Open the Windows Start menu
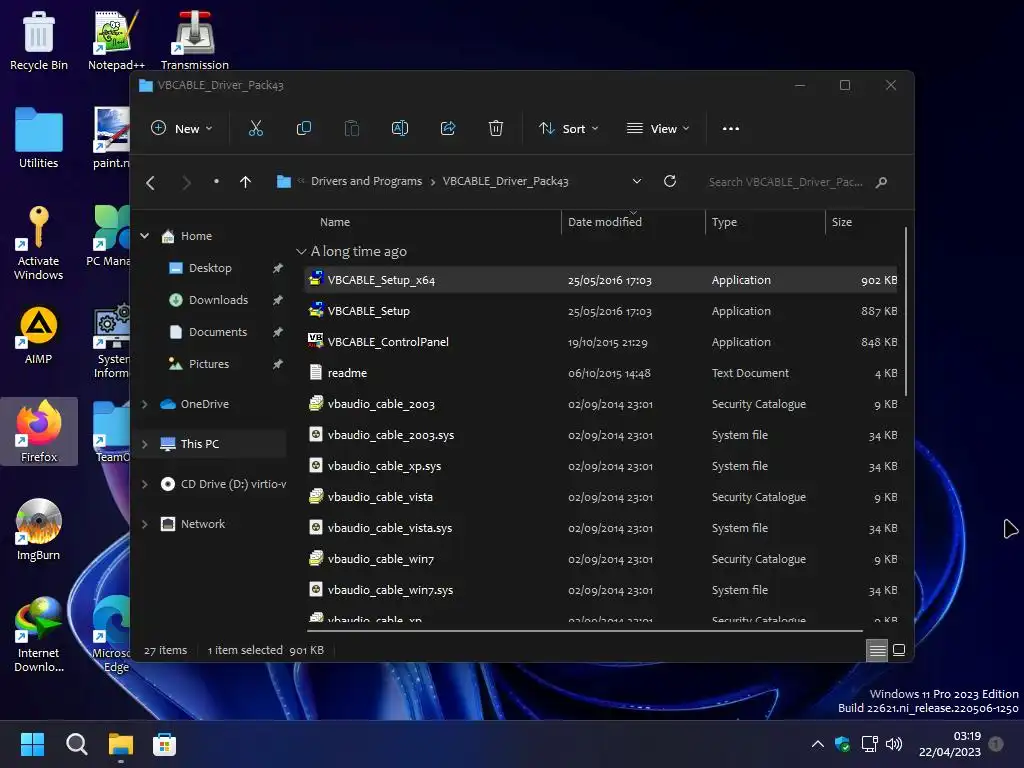 (32, 744)
